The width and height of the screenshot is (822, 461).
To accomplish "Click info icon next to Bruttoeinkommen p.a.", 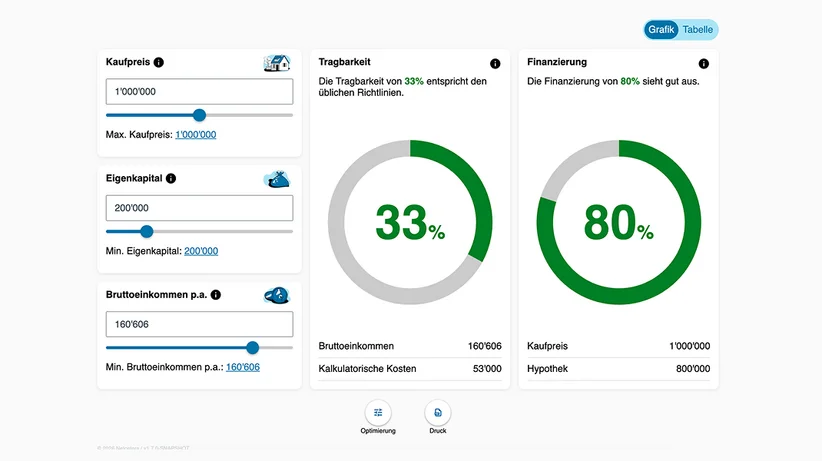I will pyautogui.click(x=216, y=295).
